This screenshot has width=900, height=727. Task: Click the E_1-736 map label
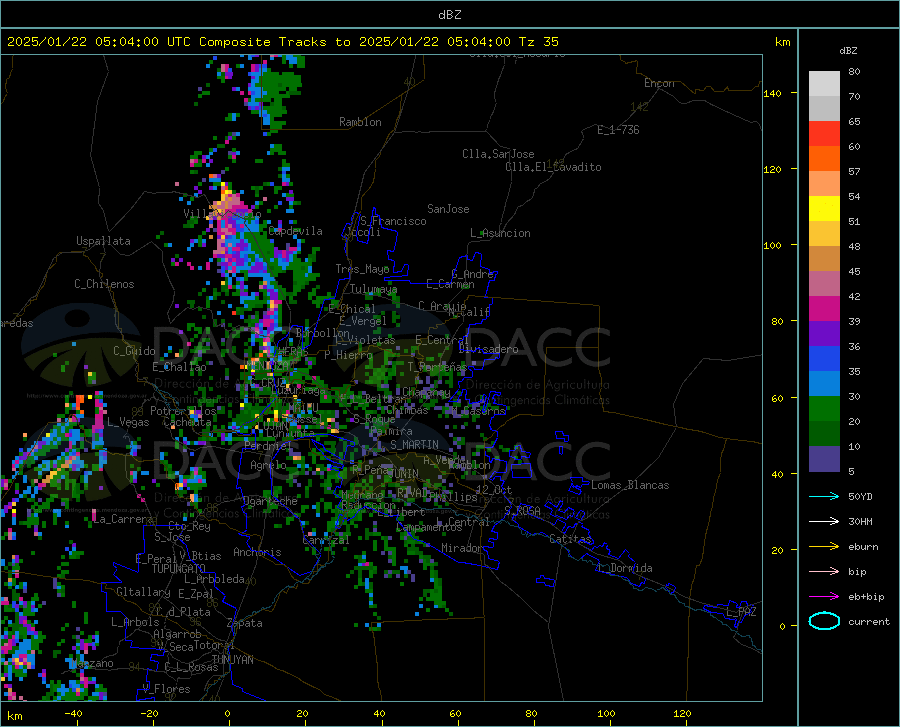click(x=618, y=130)
